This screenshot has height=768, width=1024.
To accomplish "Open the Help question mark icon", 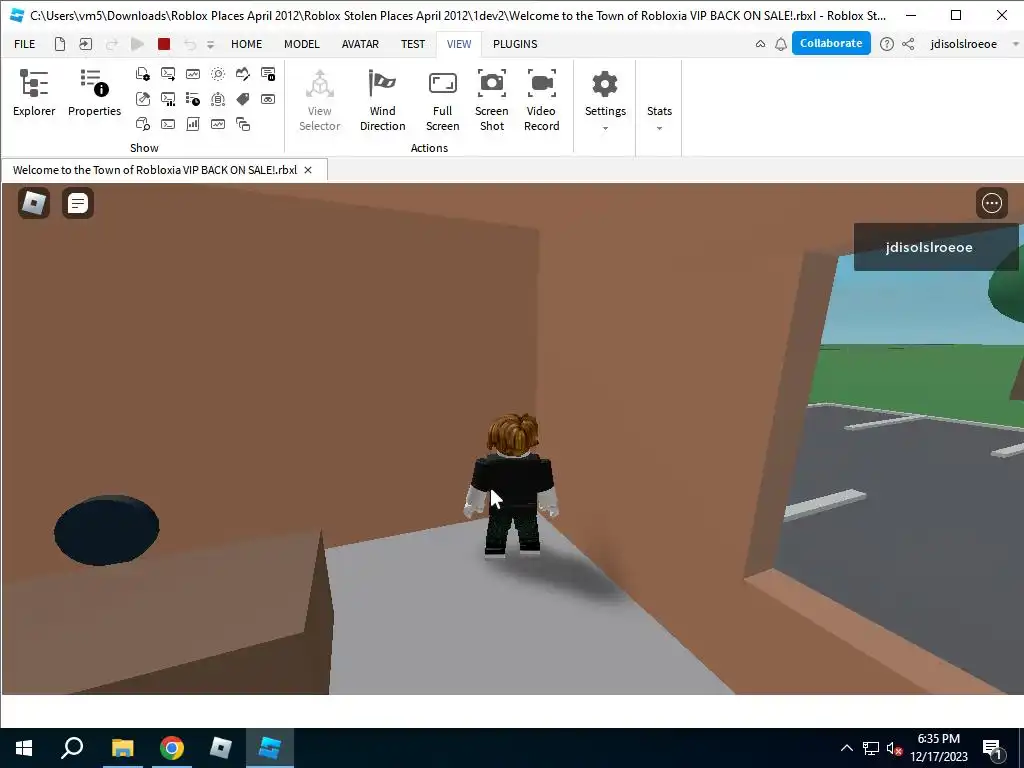I will [x=886, y=44].
